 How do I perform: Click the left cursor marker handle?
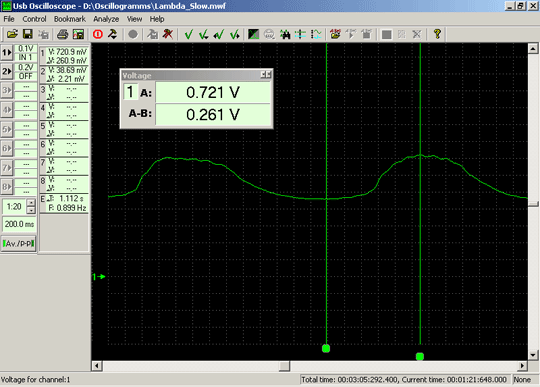(326, 348)
